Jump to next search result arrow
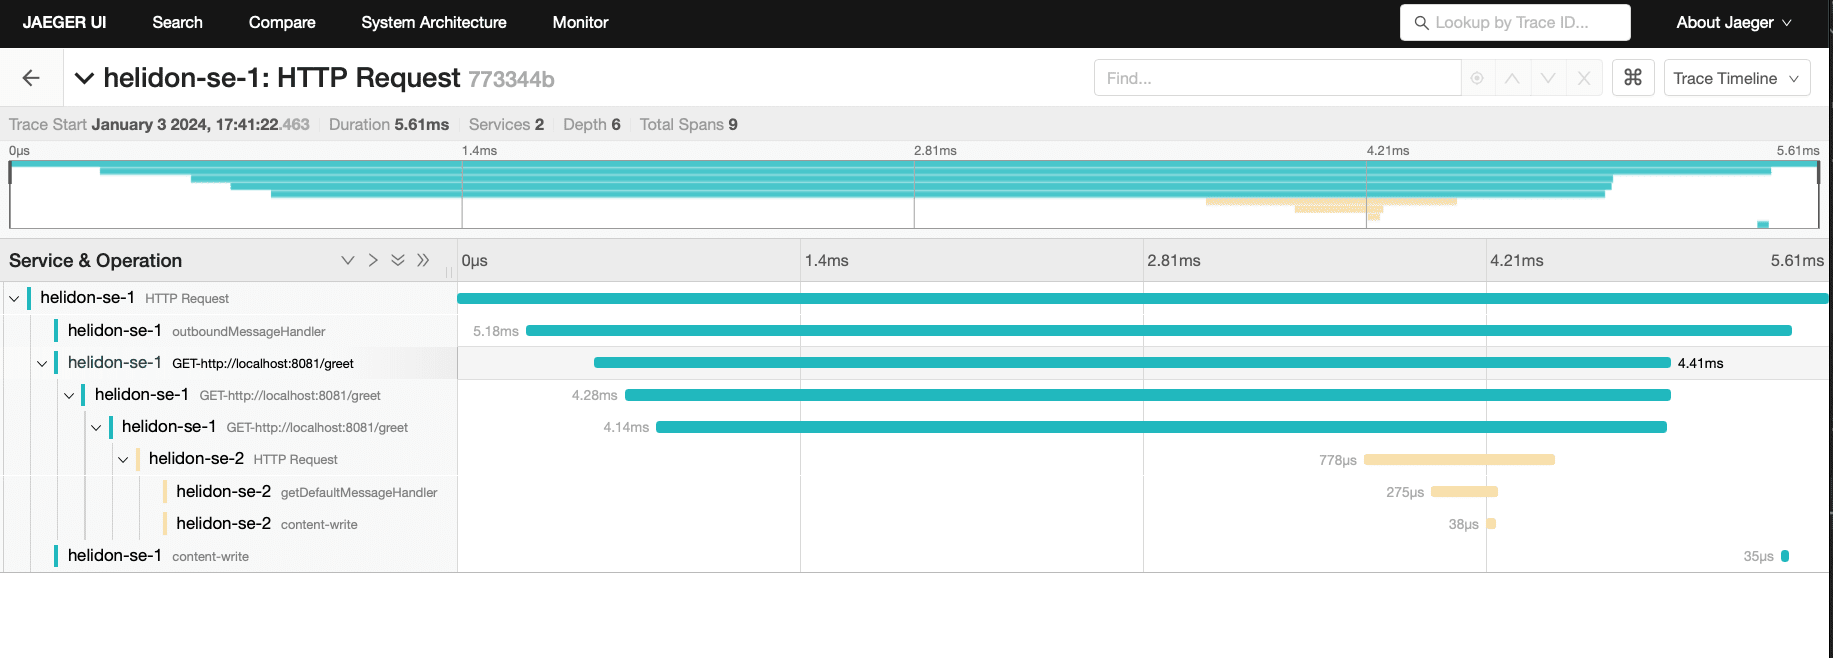The image size is (1833, 658). 1548,78
